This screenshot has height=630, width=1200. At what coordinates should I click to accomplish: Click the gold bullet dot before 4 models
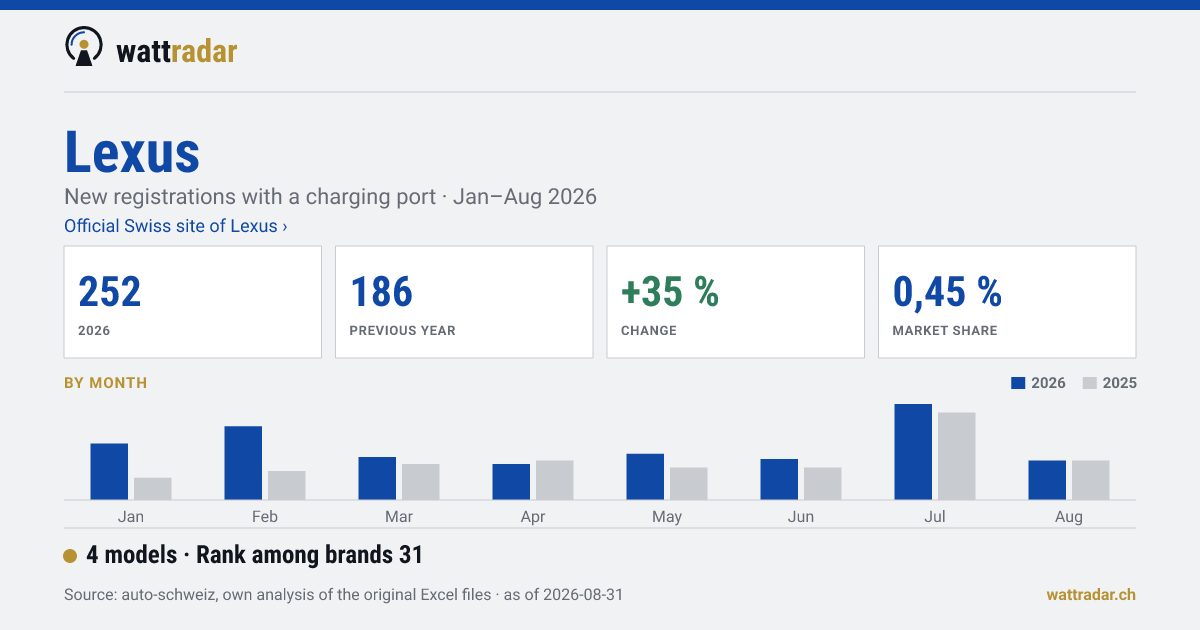[70, 556]
